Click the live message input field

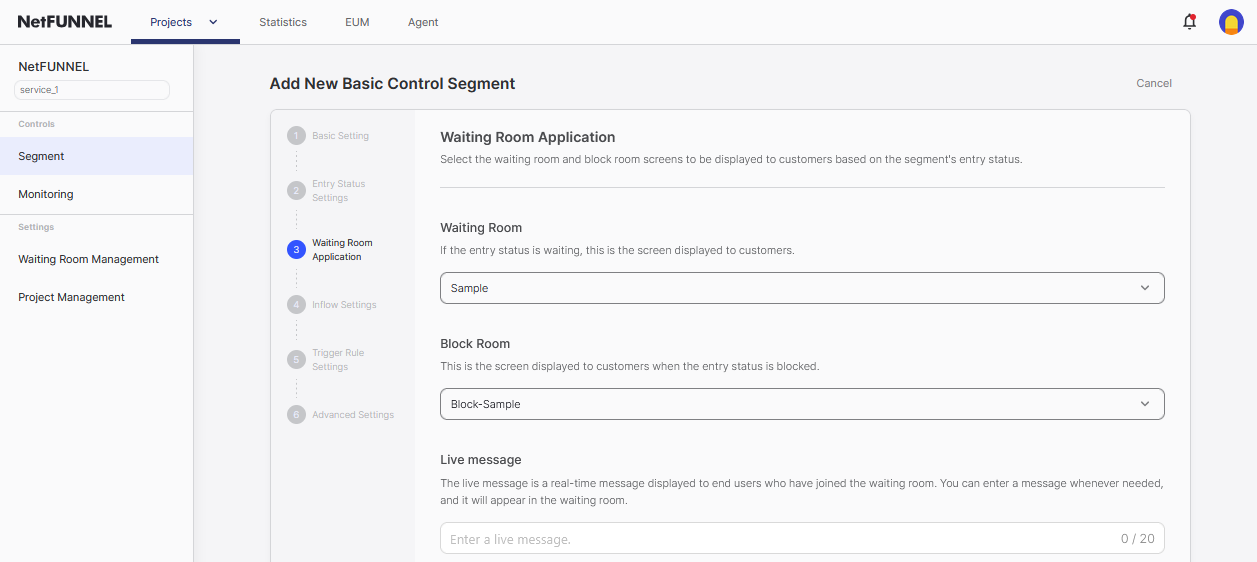(x=780, y=539)
